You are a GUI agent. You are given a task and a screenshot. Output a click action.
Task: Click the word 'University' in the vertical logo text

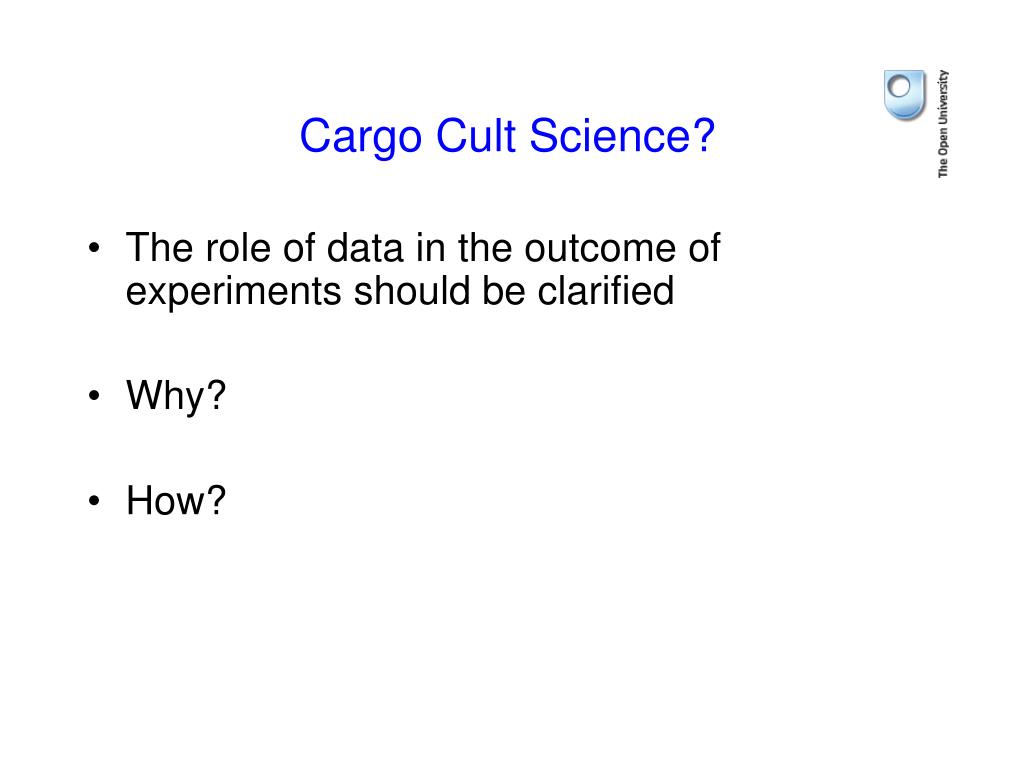click(x=943, y=96)
